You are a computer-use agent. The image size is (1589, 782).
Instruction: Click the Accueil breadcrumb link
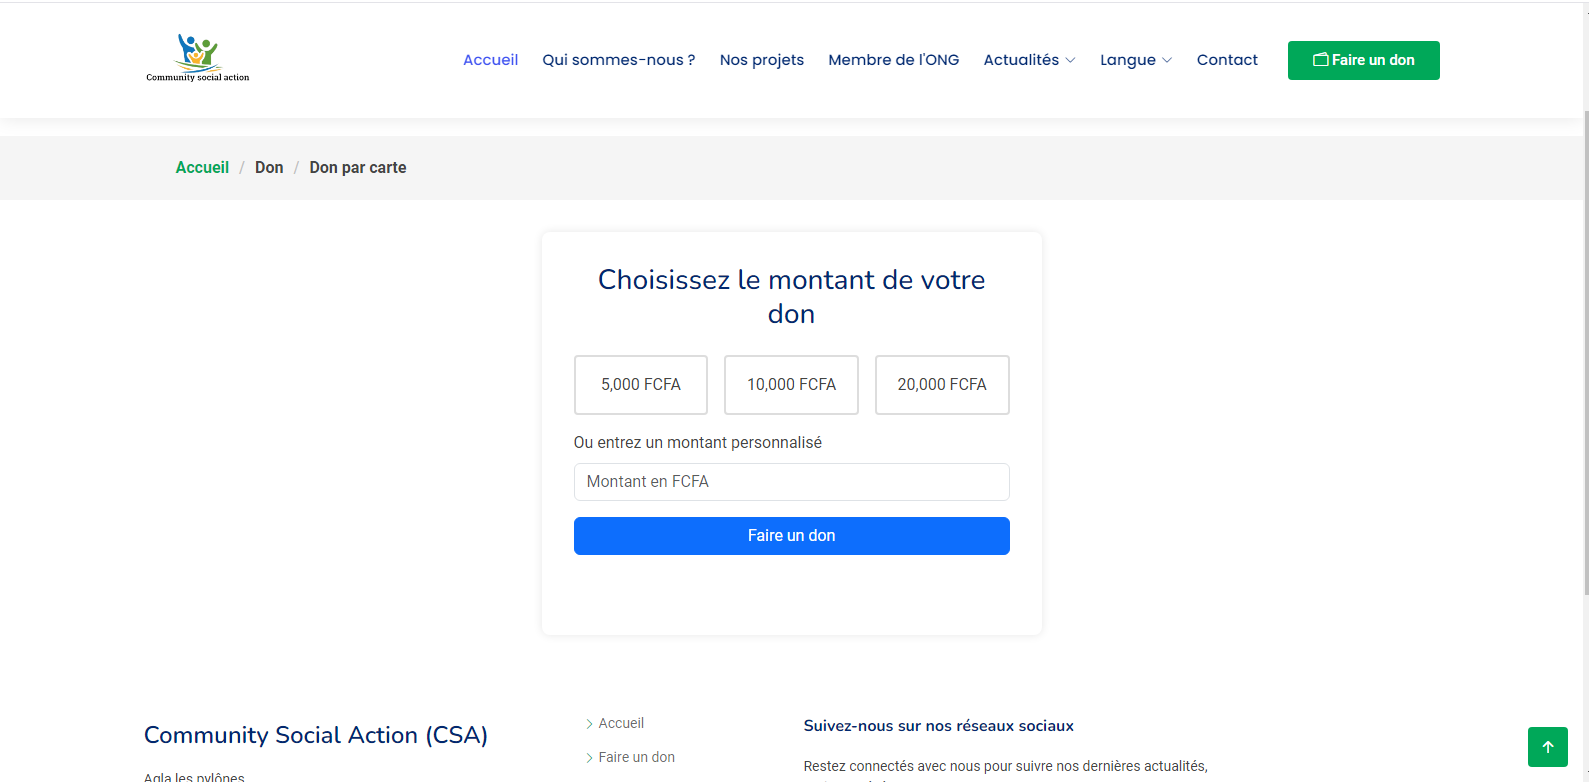202,168
